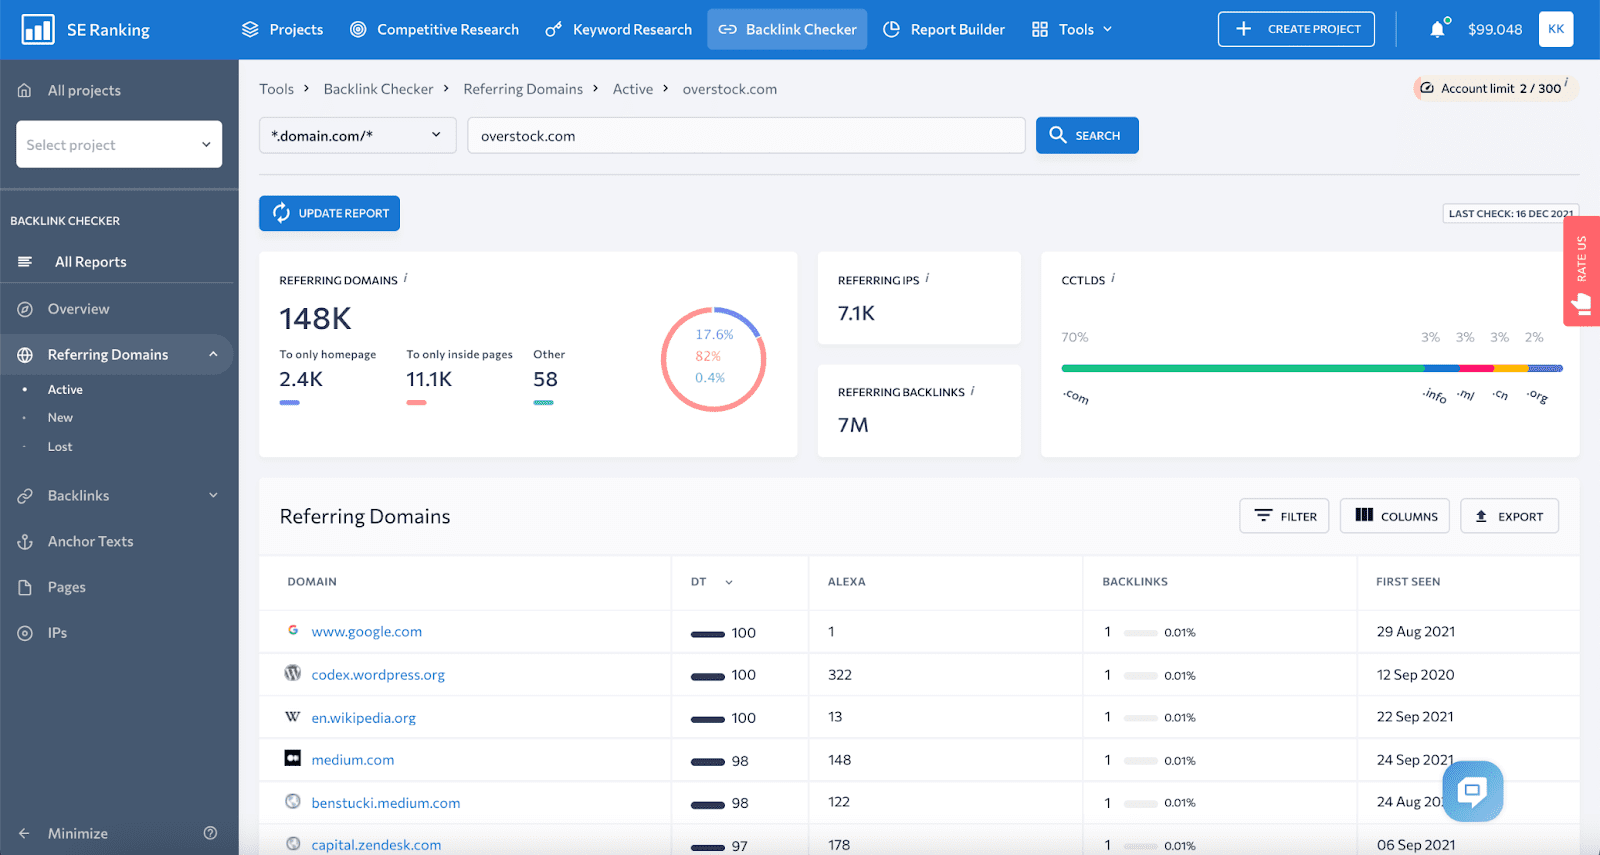Click the Backlinks link icon in sidebar

point(25,496)
